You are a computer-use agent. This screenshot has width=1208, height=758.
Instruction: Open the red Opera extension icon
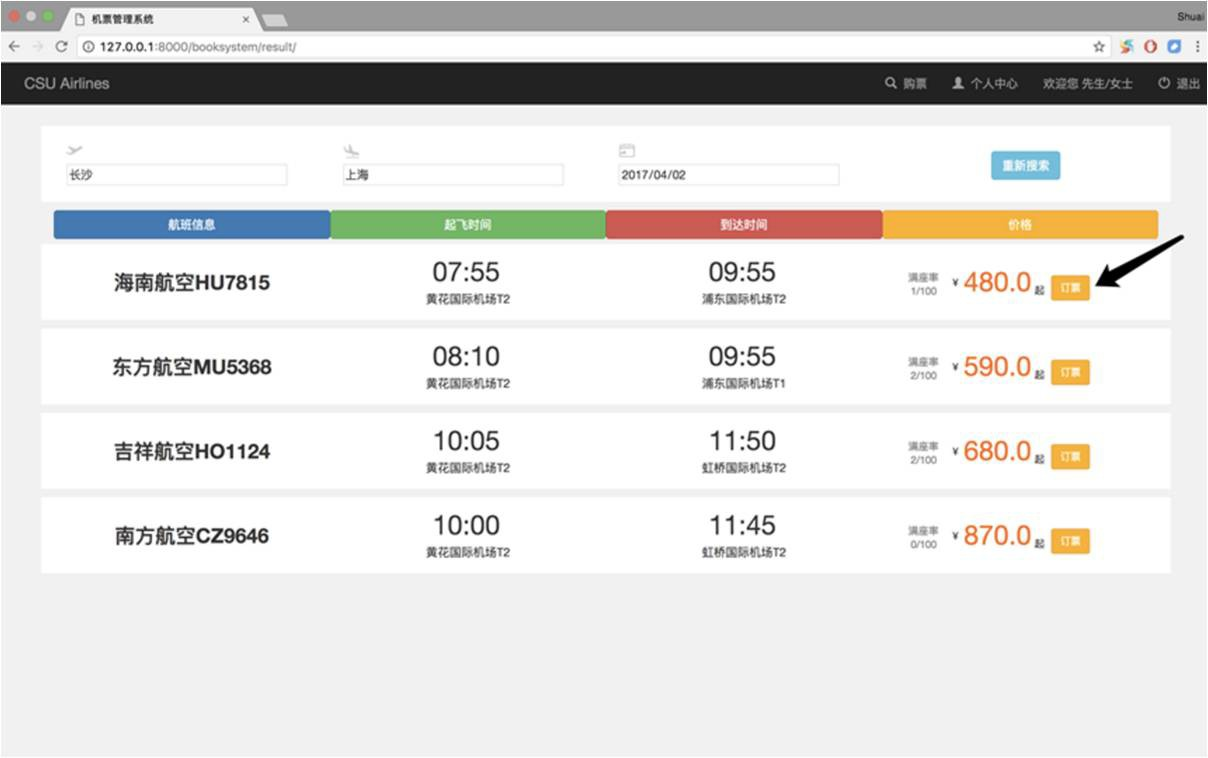tap(1151, 47)
